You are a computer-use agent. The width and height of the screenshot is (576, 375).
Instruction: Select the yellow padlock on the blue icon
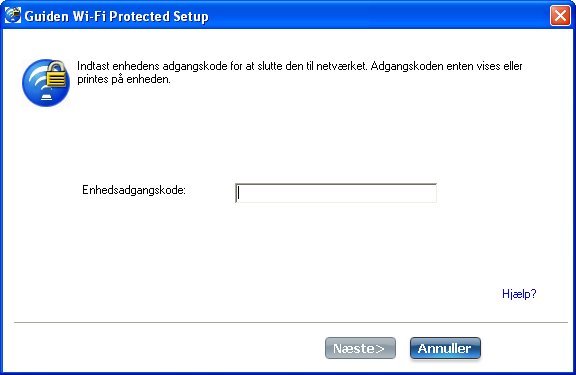[58, 75]
